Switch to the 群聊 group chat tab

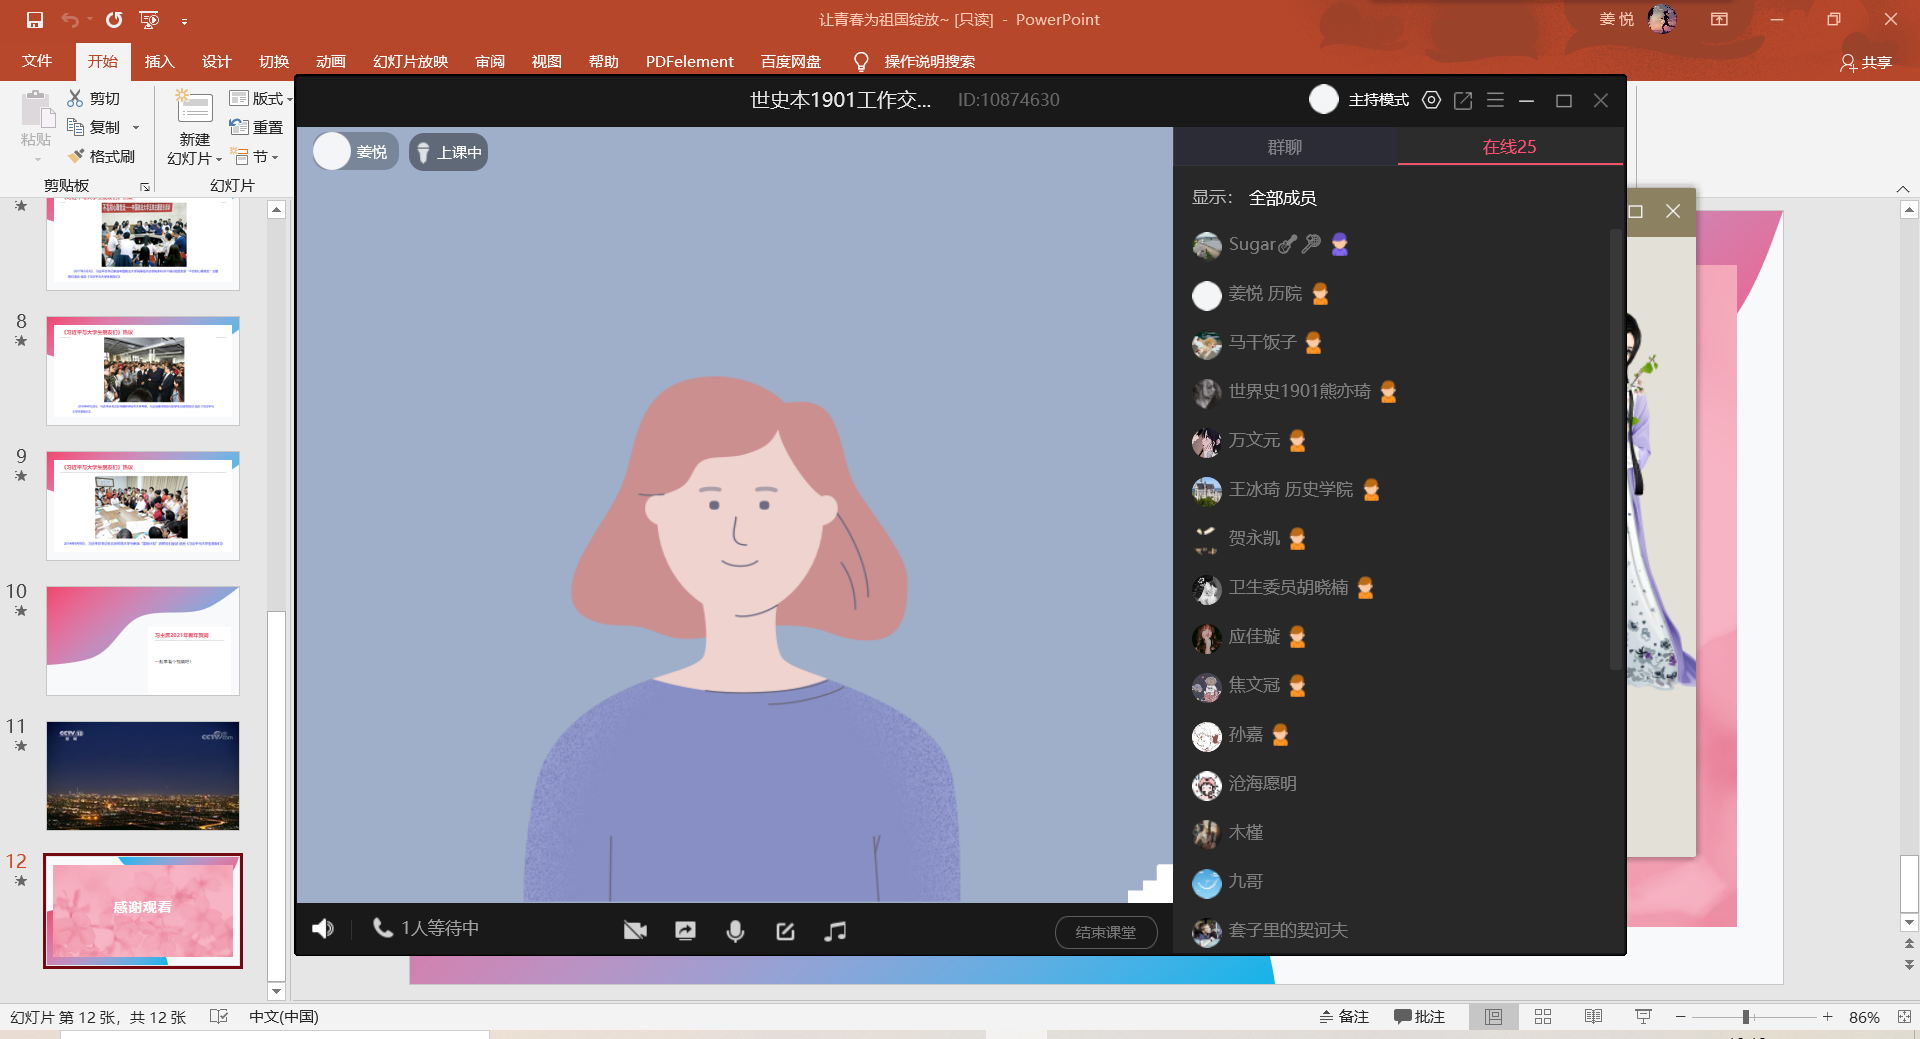tap(1285, 147)
